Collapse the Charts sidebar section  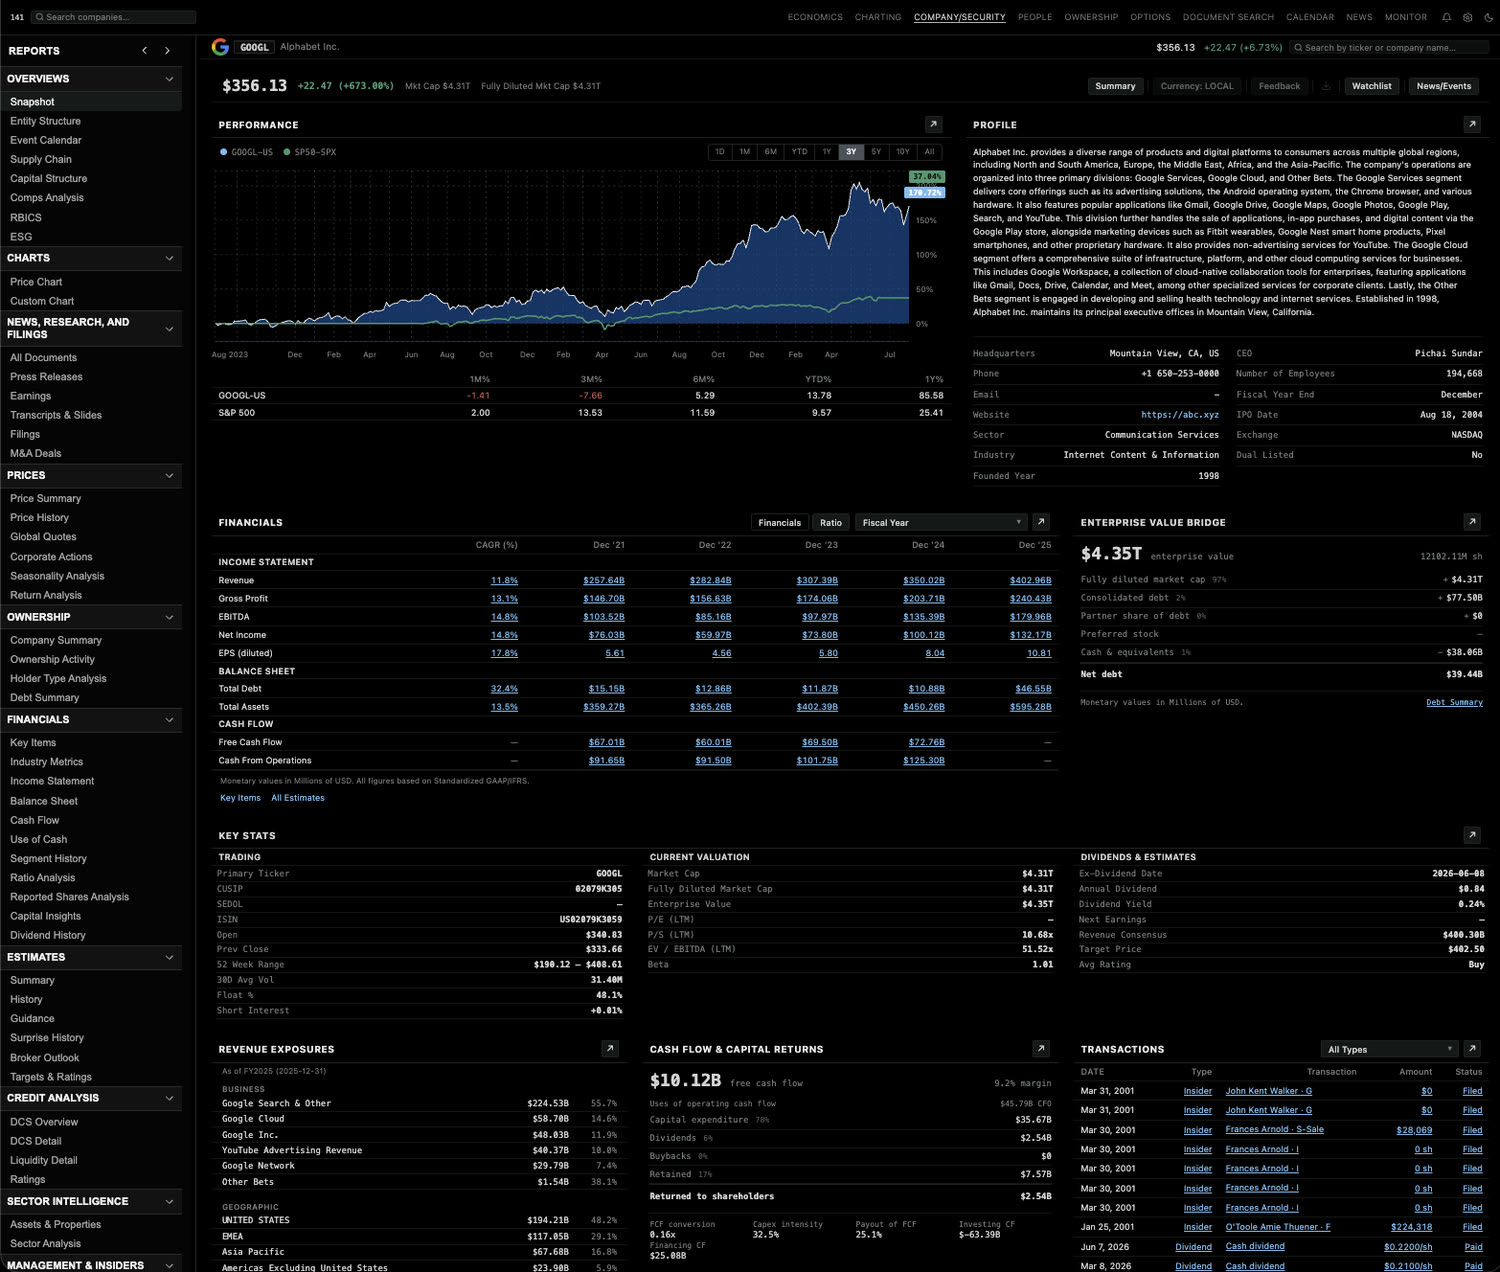click(169, 258)
